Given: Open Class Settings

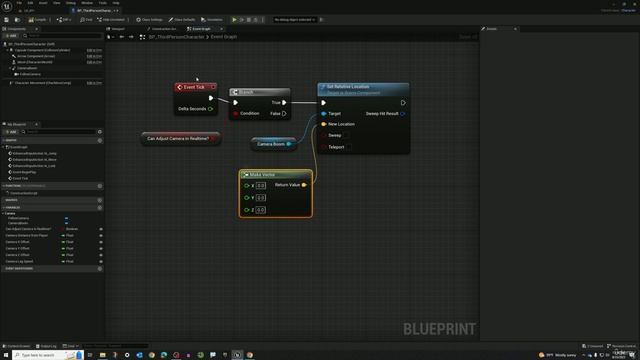Looking at the screenshot, I should (x=149, y=20).
